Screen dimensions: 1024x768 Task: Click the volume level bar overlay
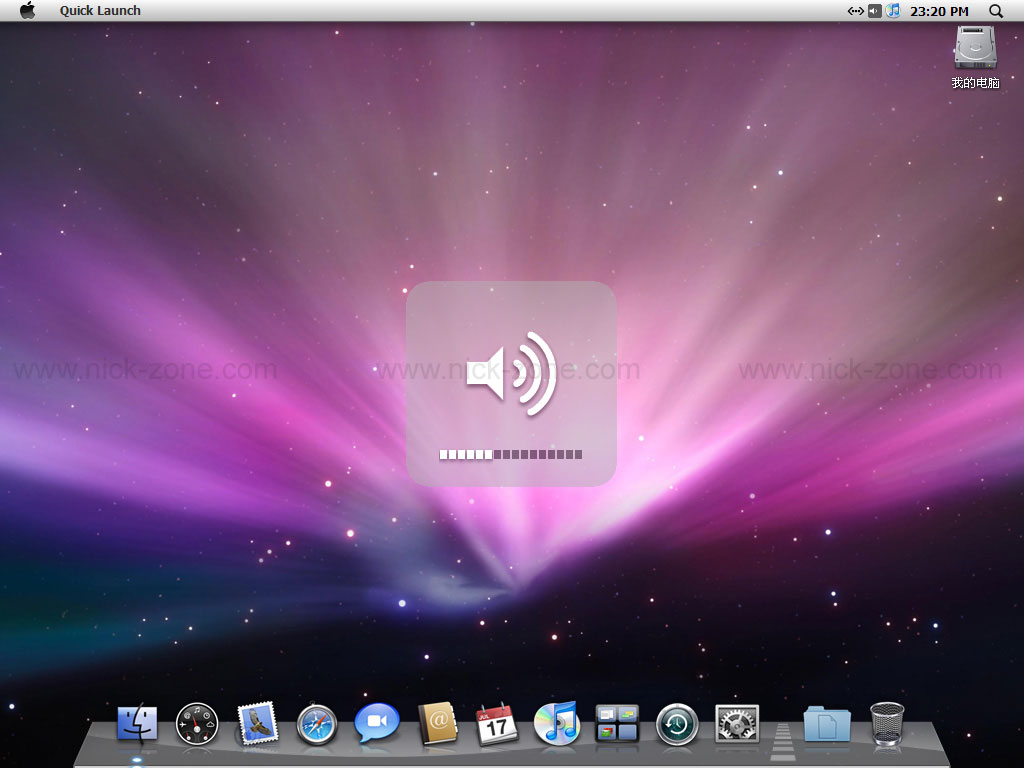coord(511,455)
